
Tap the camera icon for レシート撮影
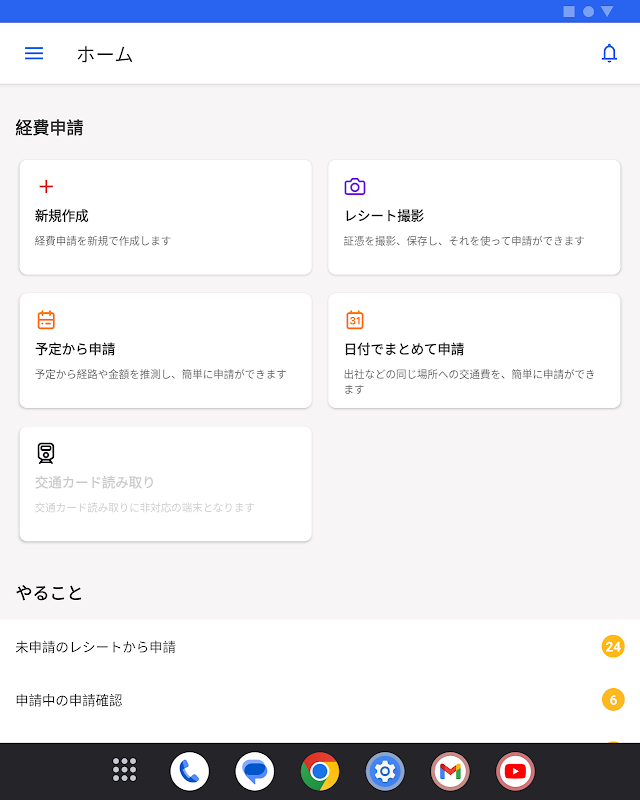pyautogui.click(x=355, y=187)
